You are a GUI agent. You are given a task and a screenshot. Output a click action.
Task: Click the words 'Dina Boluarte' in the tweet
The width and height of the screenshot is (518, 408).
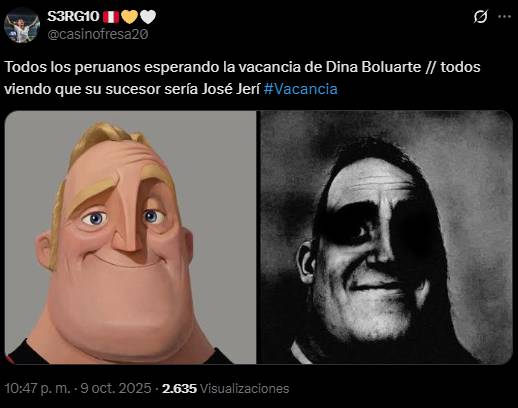click(x=373, y=67)
